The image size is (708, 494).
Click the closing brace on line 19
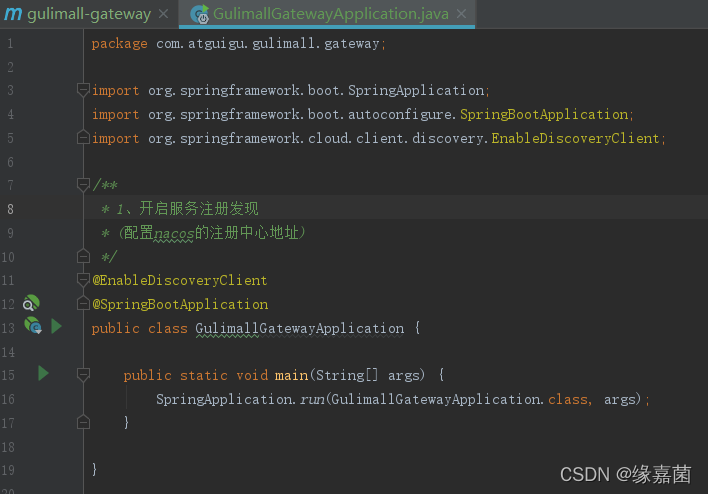pyautogui.click(x=94, y=470)
